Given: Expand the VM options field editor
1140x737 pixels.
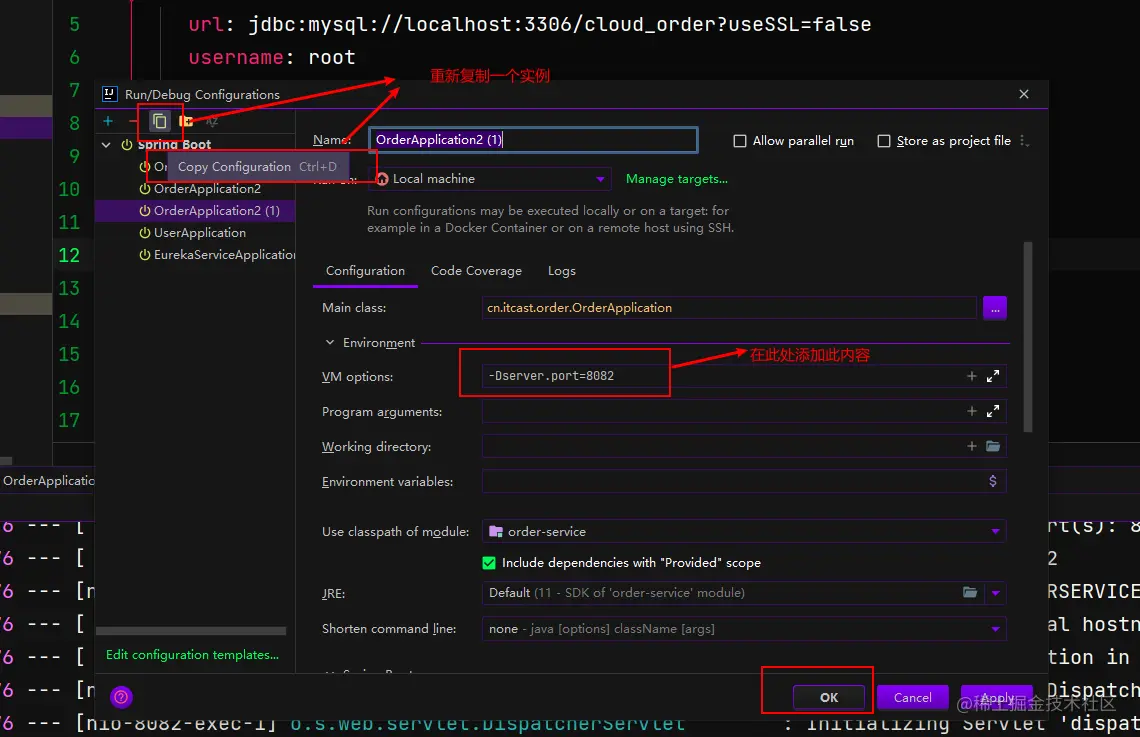Looking at the screenshot, I should coord(993,376).
